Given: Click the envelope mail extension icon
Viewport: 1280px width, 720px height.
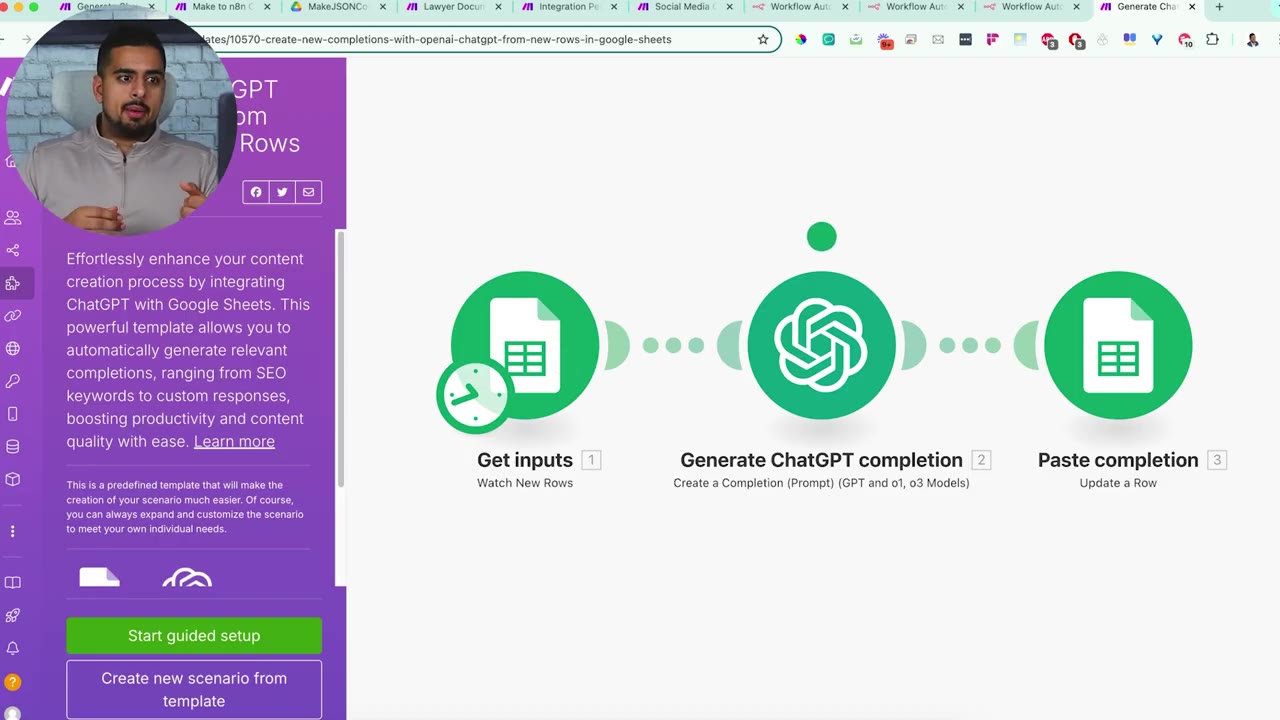Looking at the screenshot, I should point(938,40).
